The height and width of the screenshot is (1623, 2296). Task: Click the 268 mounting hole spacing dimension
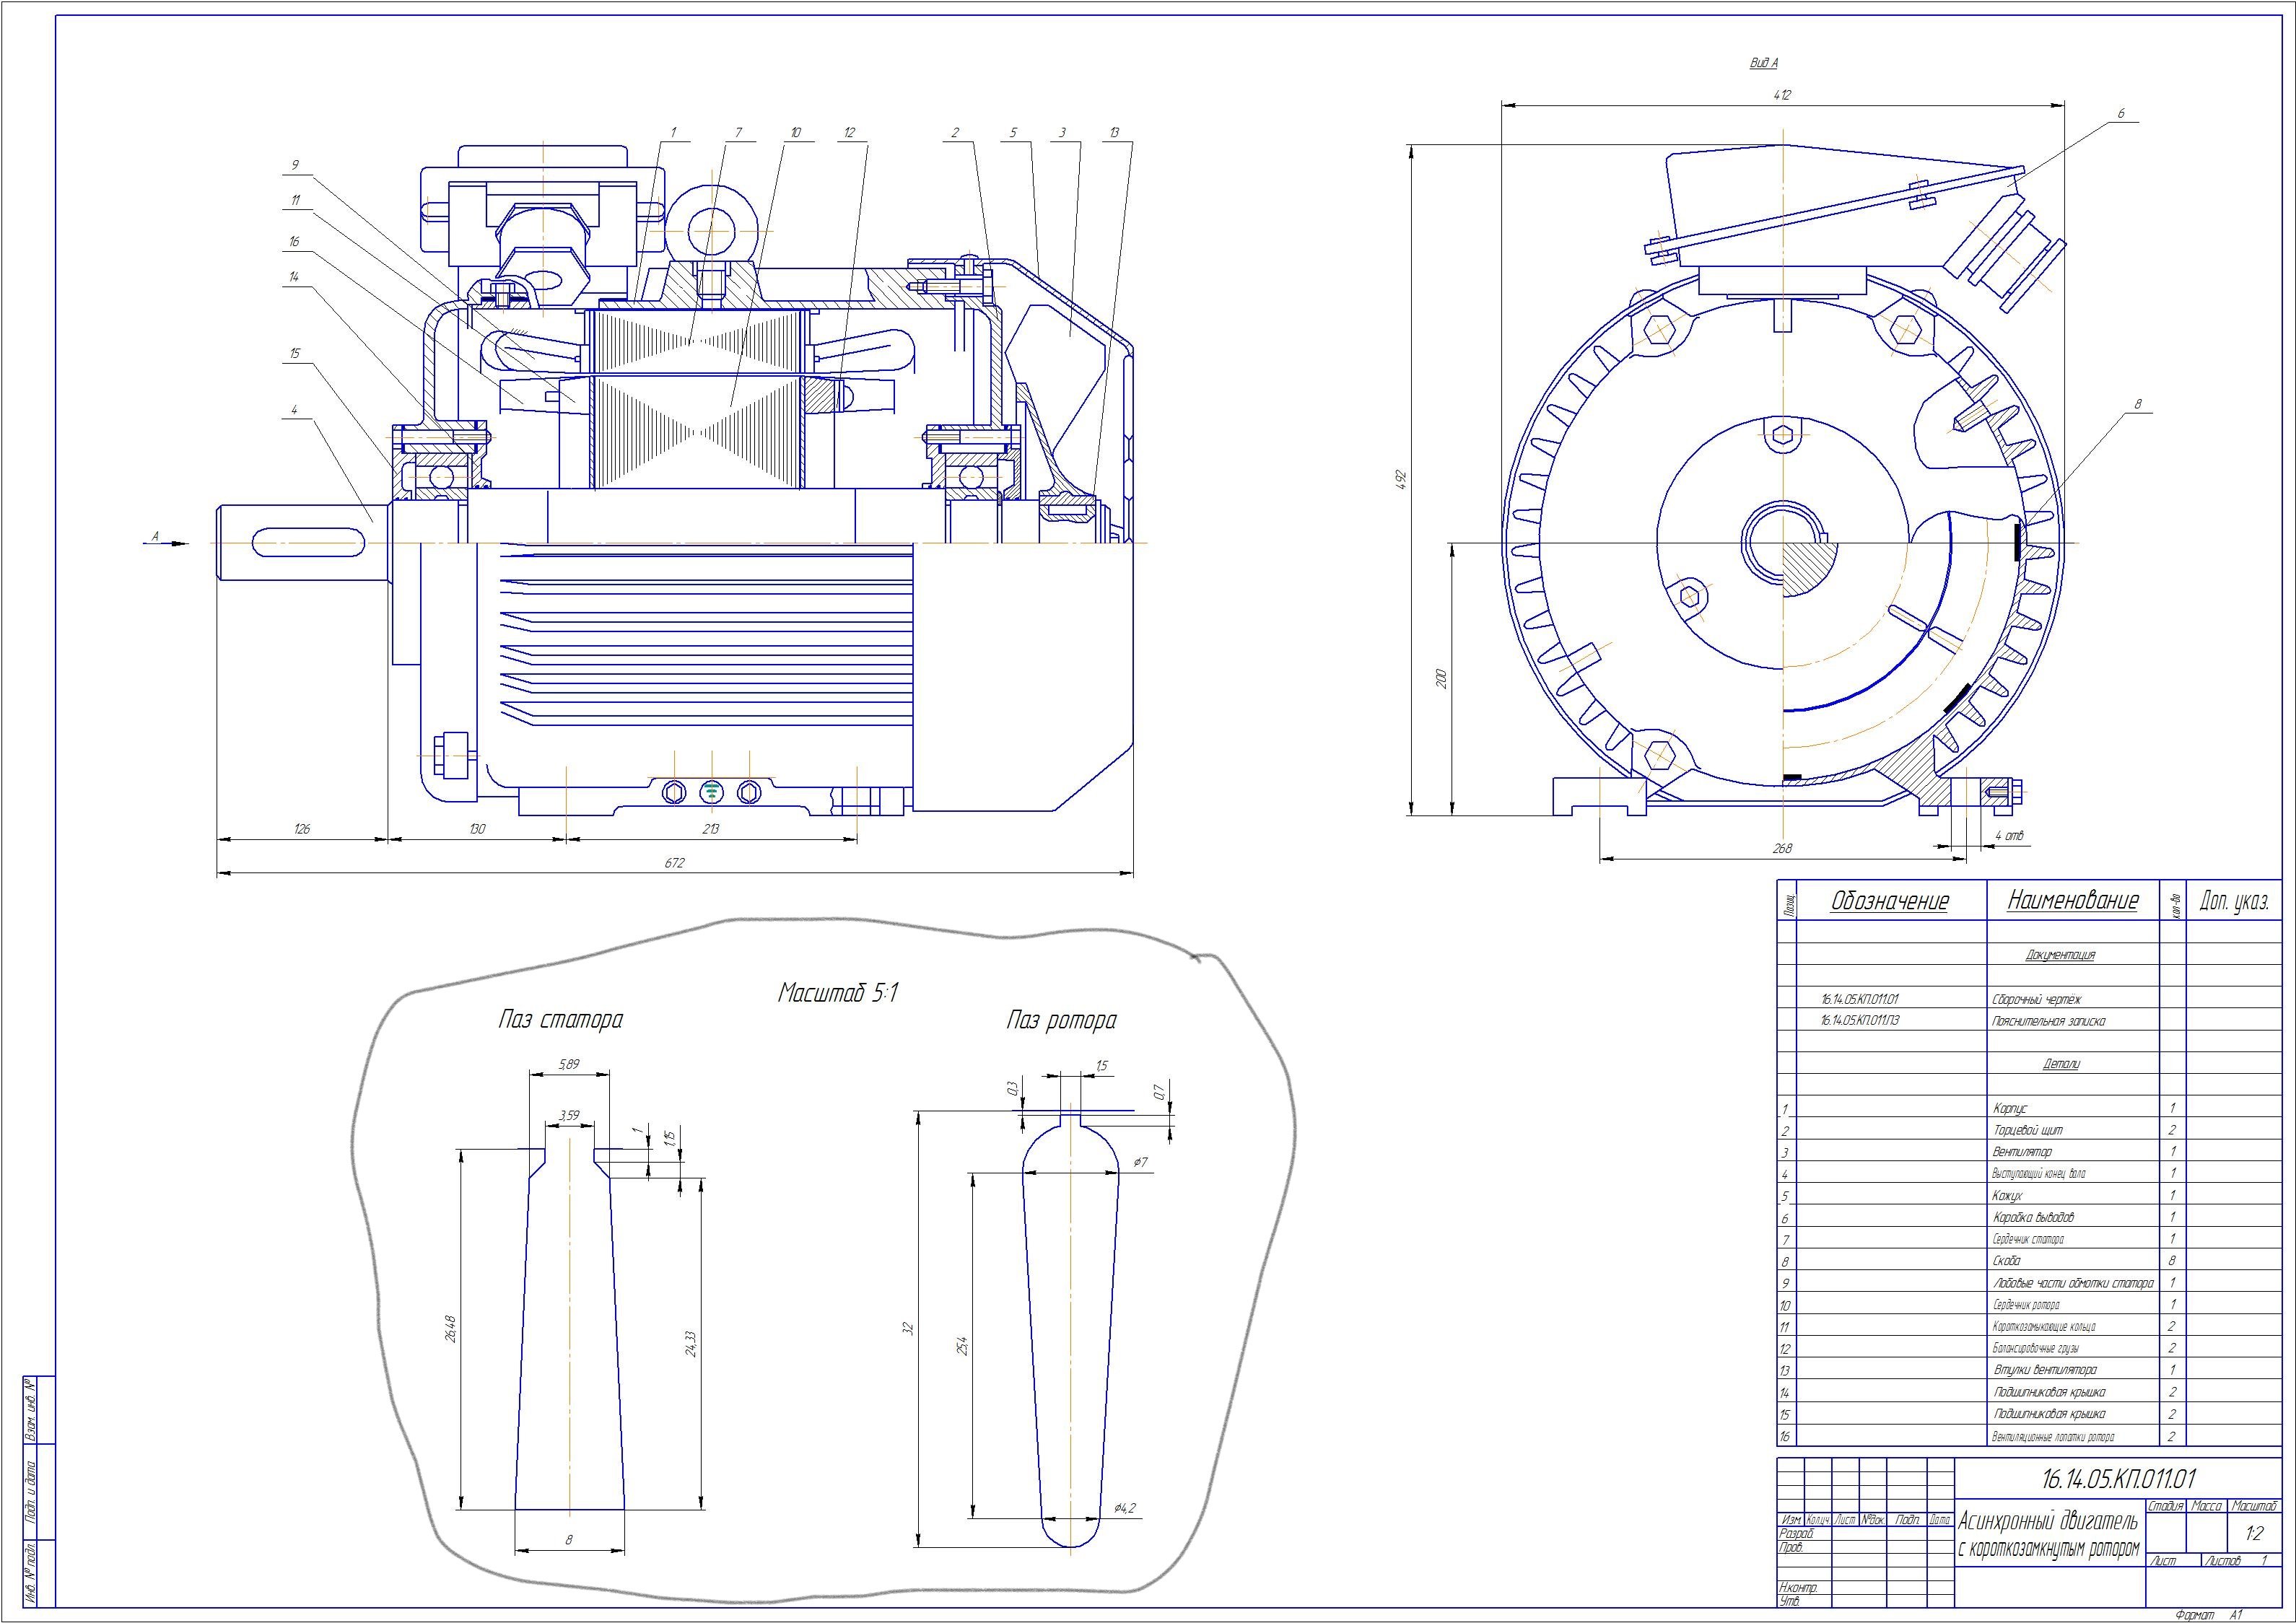pos(1782,848)
